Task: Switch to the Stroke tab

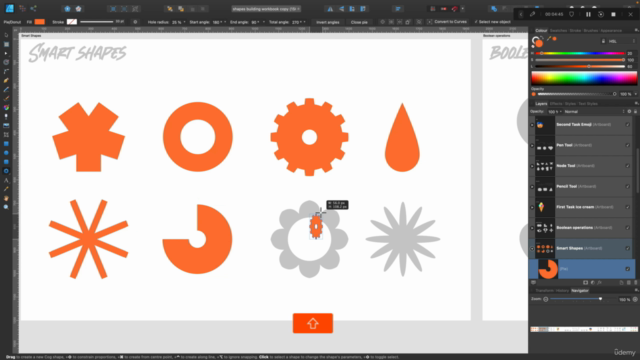Action: [575, 31]
